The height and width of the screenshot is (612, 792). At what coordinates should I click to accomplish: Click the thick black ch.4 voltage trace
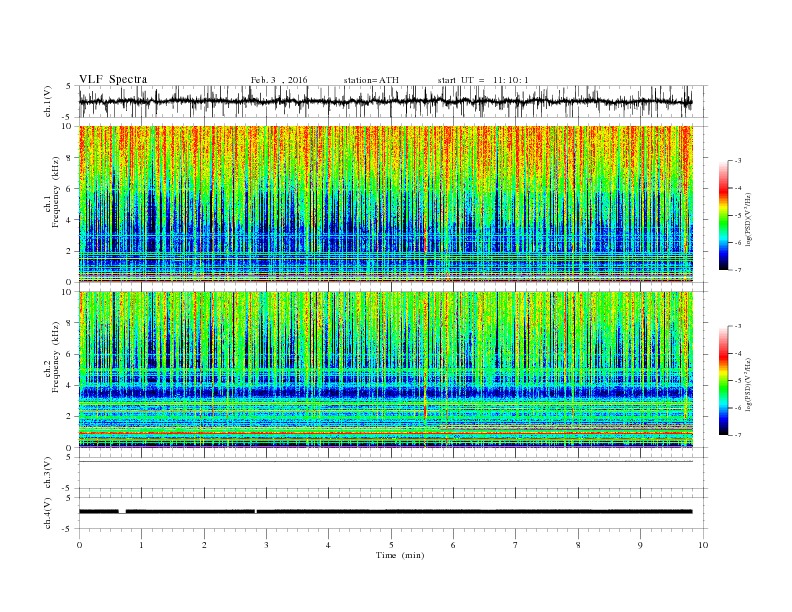tap(385, 512)
